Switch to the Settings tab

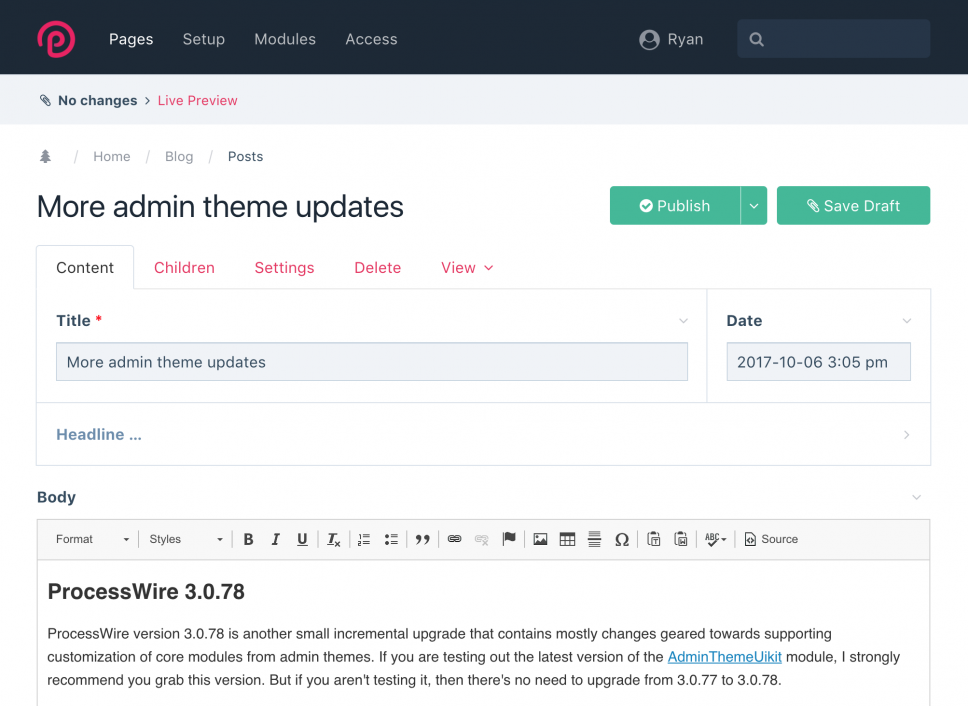(285, 268)
